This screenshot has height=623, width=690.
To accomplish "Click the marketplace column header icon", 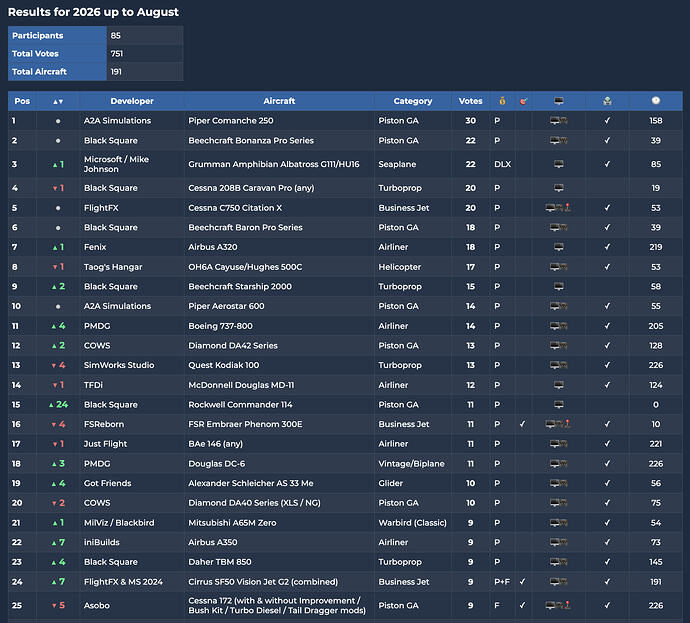I will click(607, 101).
